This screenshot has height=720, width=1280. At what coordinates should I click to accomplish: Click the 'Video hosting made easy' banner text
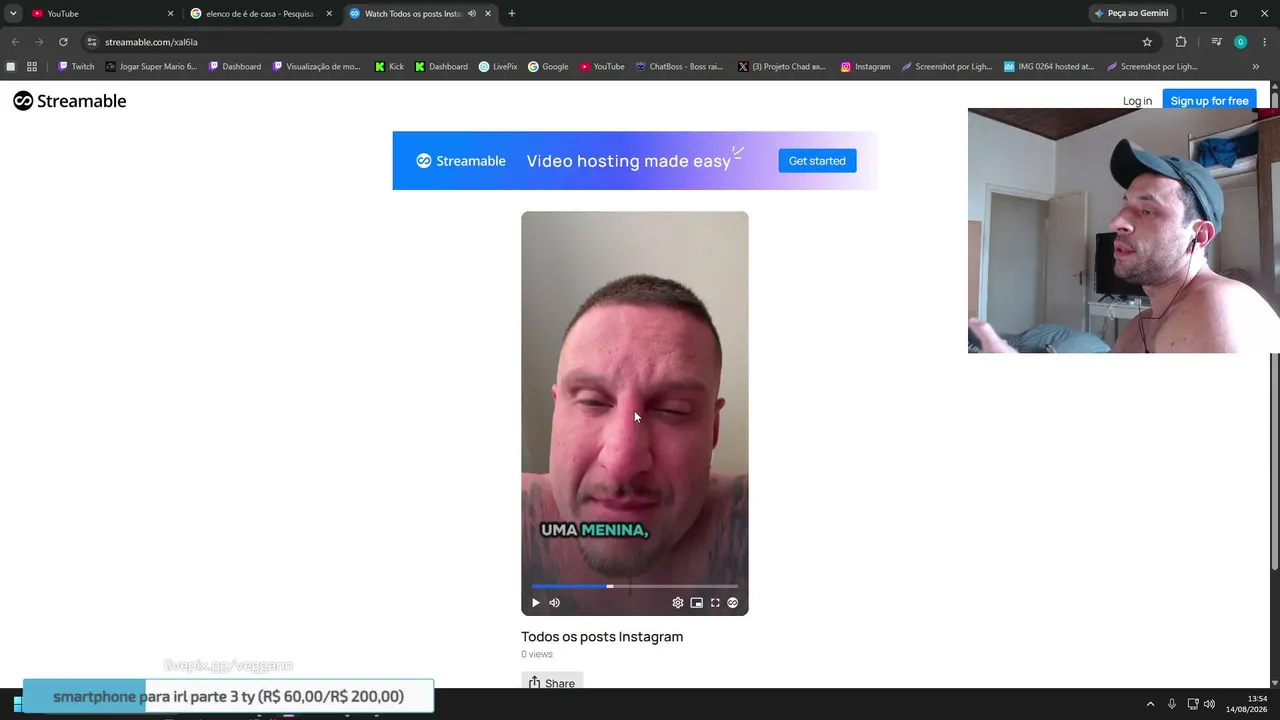tap(629, 161)
